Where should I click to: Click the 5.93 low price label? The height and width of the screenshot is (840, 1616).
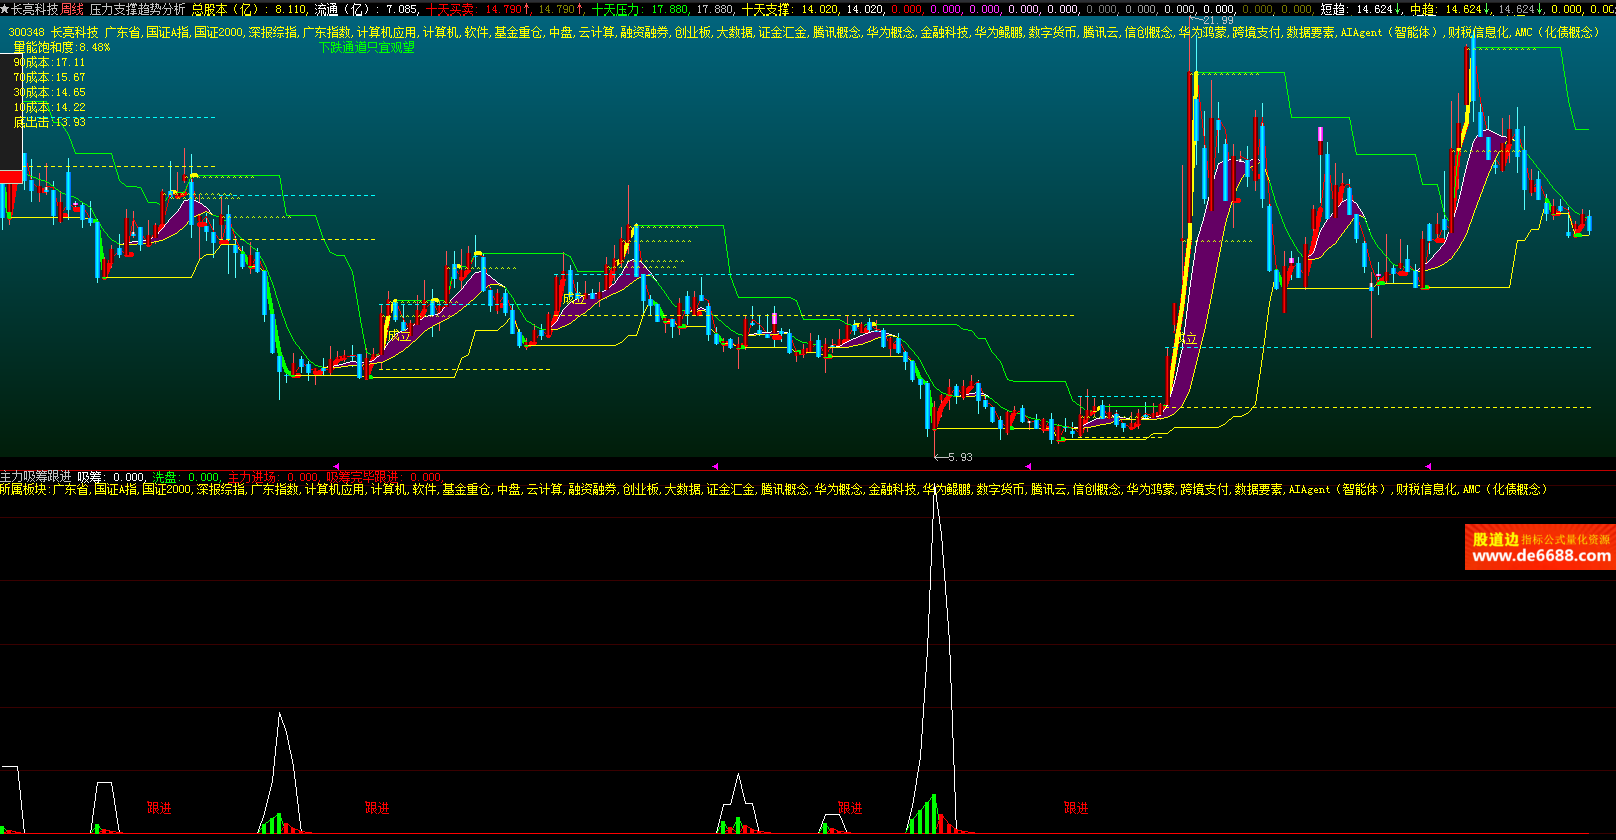point(959,457)
